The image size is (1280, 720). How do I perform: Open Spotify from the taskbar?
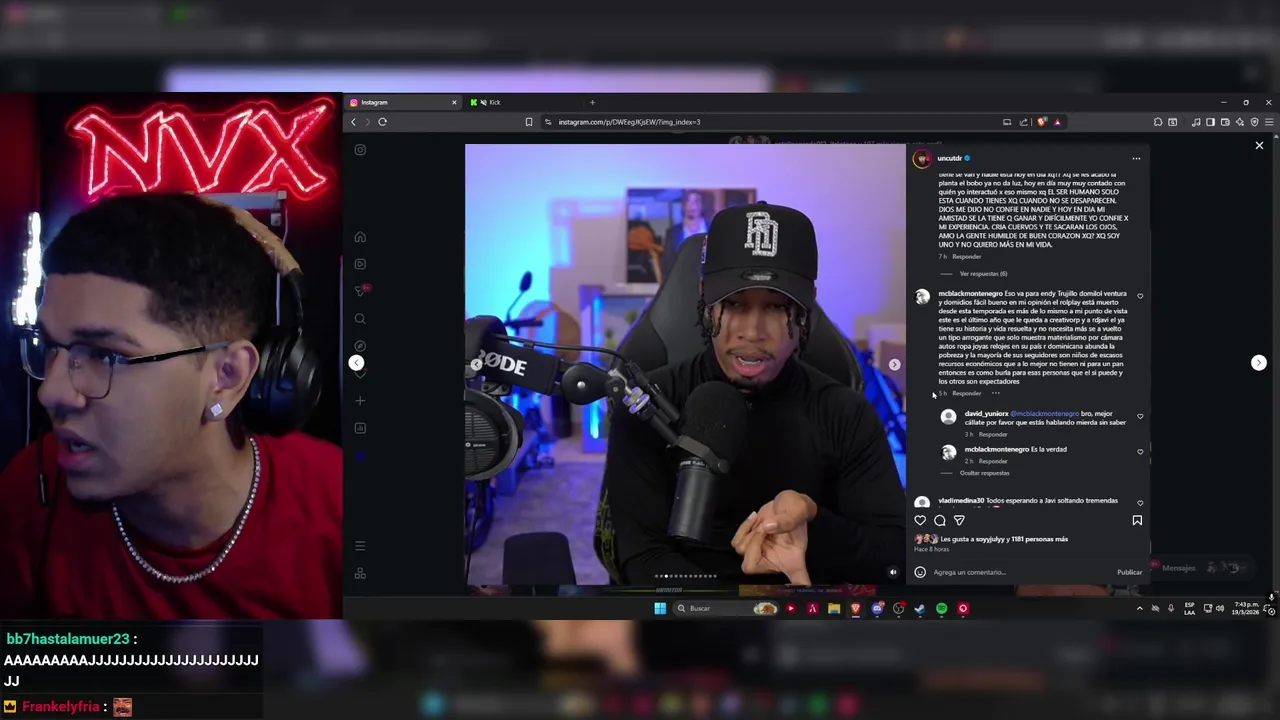pyautogui.click(x=941, y=608)
